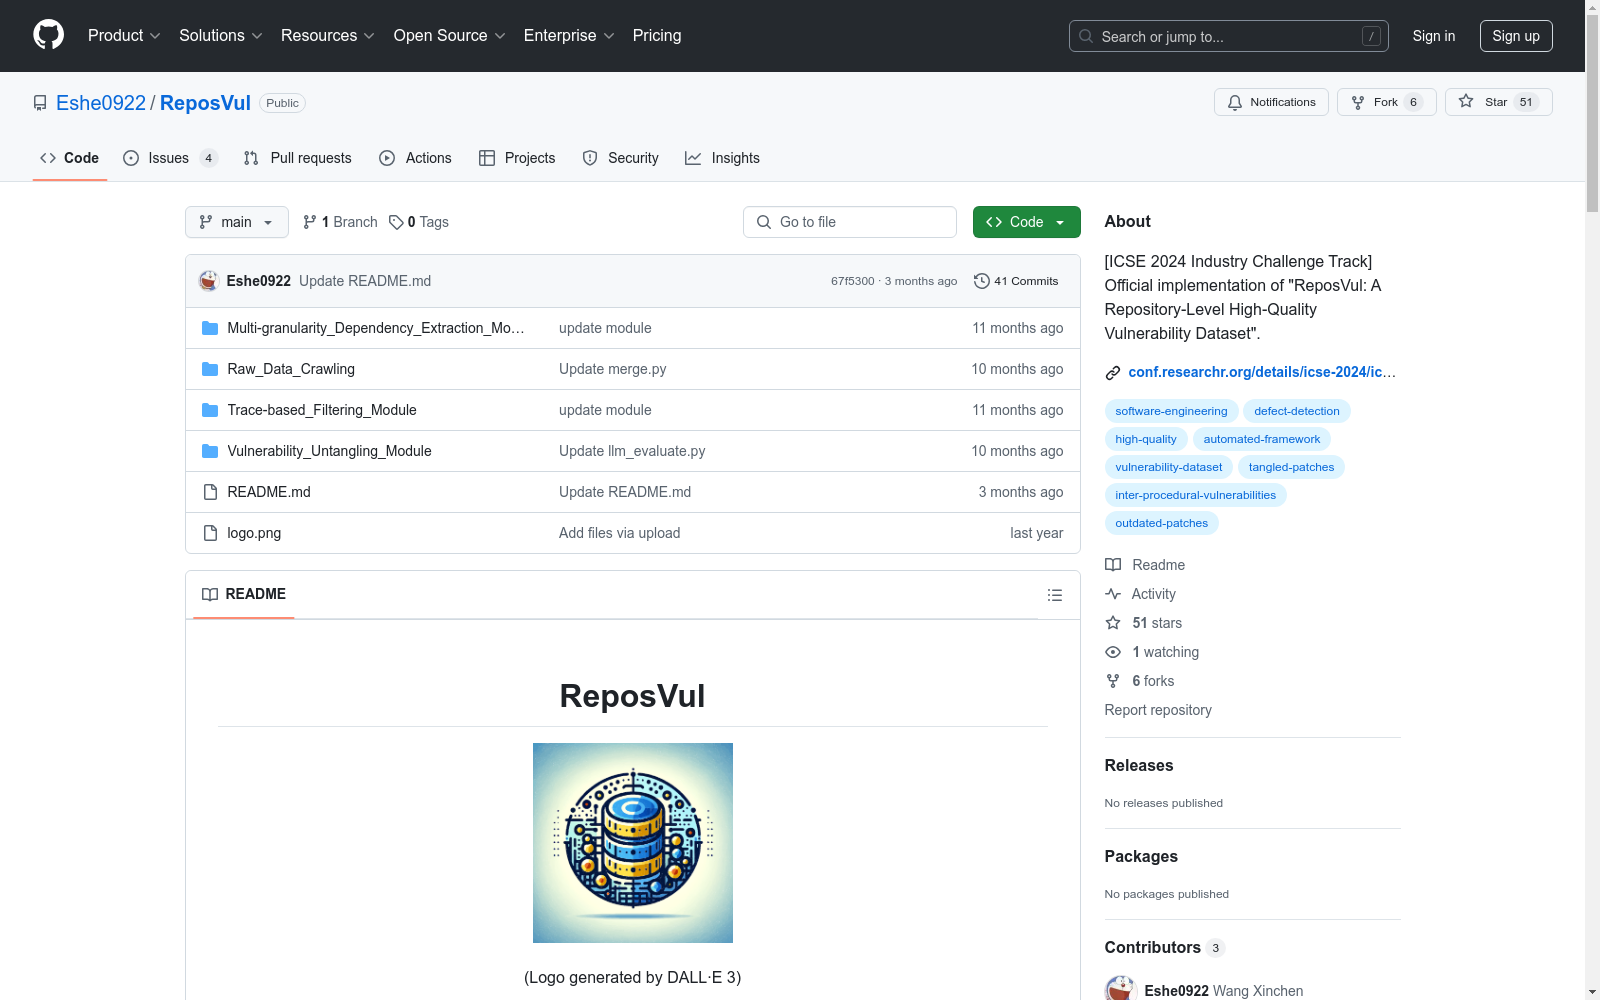Viewport: 1600px width, 1000px height.
Task: Switch to the Code tab
Action: click(x=70, y=158)
